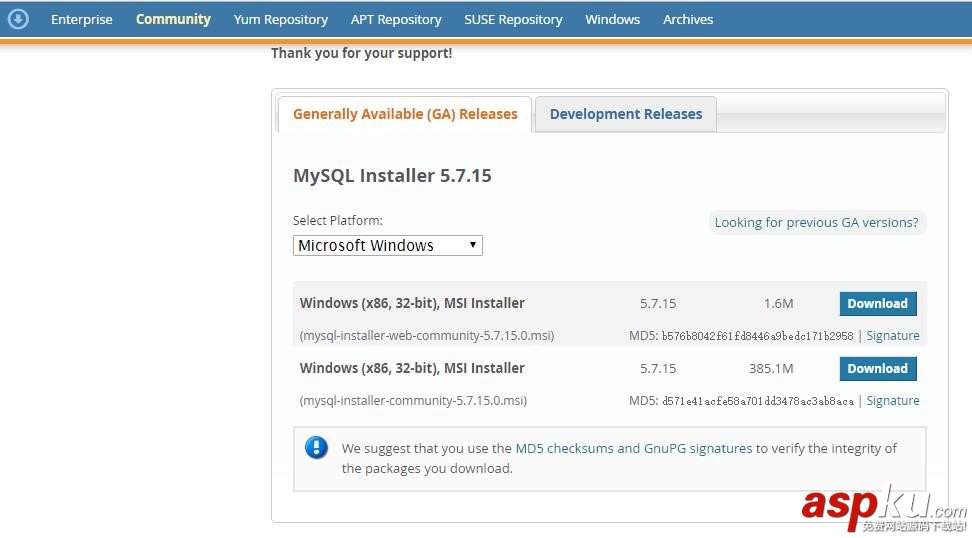Open MD5 checksums and GnuPG signatures link
The image size is (972, 538).
(633, 449)
